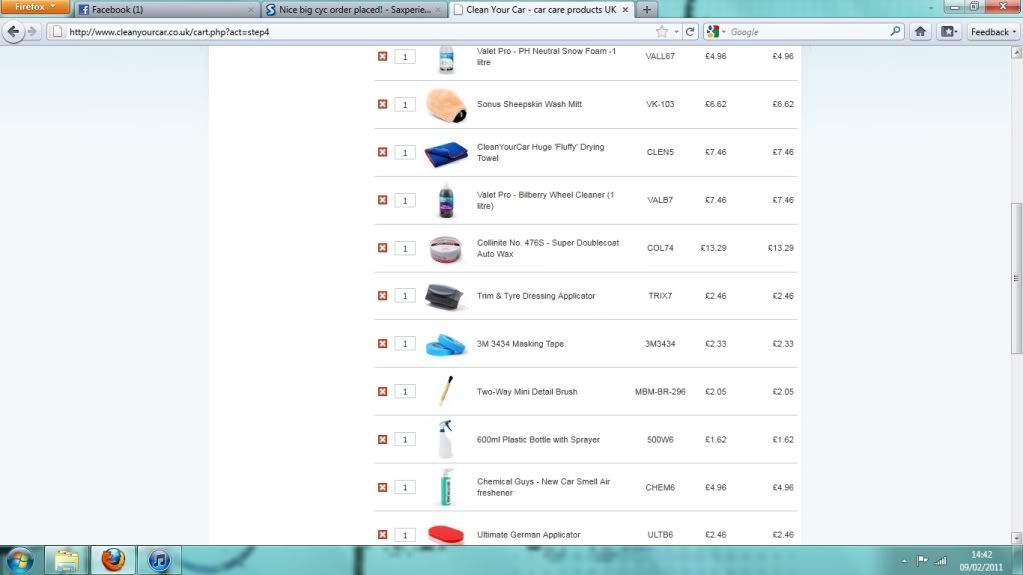Open the bookmarks toolbar button
1023x575 pixels.
coord(949,31)
